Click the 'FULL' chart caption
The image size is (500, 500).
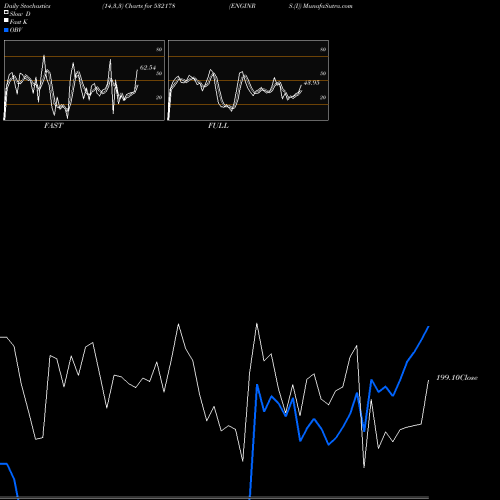[x=218, y=126]
